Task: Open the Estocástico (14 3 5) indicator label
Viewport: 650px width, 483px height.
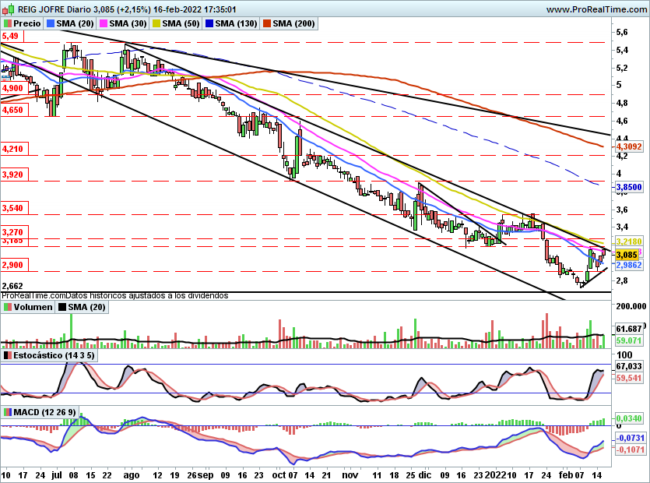Action: pos(53,355)
